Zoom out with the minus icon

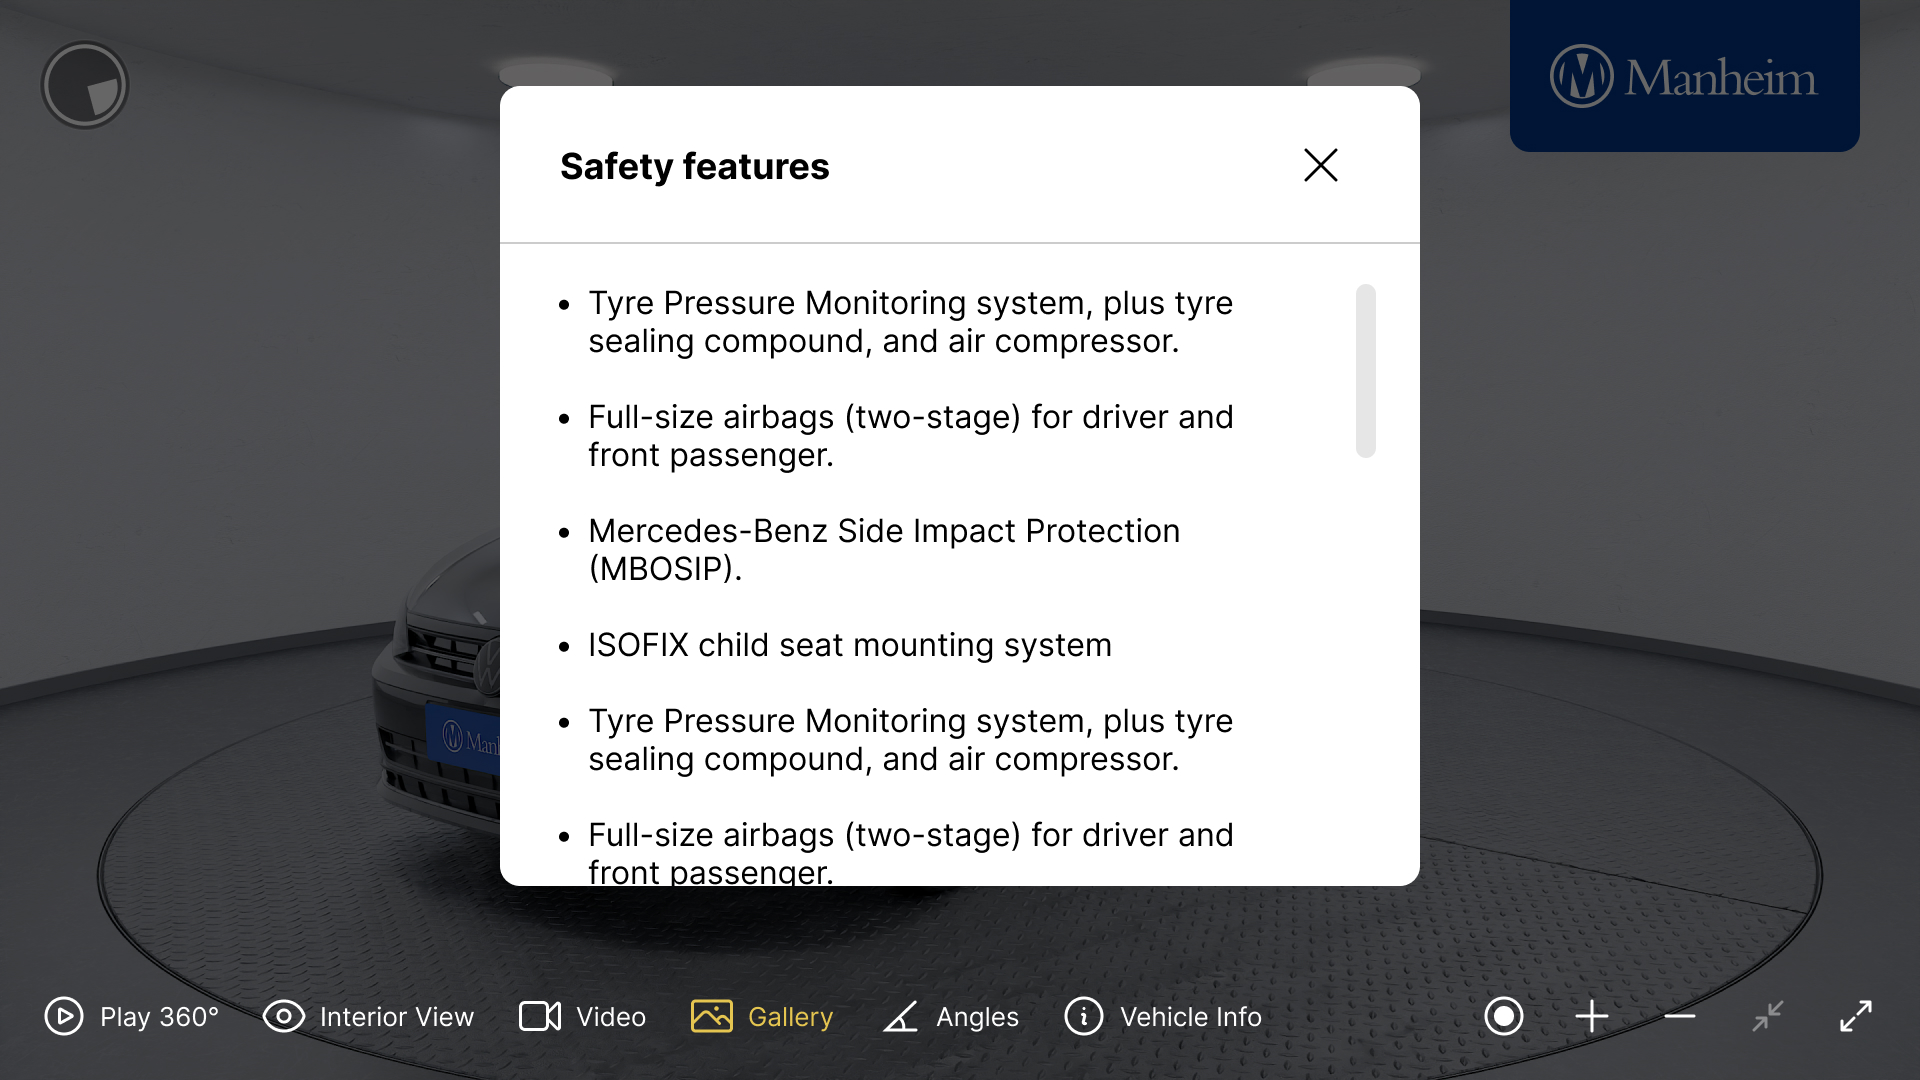1680,1016
